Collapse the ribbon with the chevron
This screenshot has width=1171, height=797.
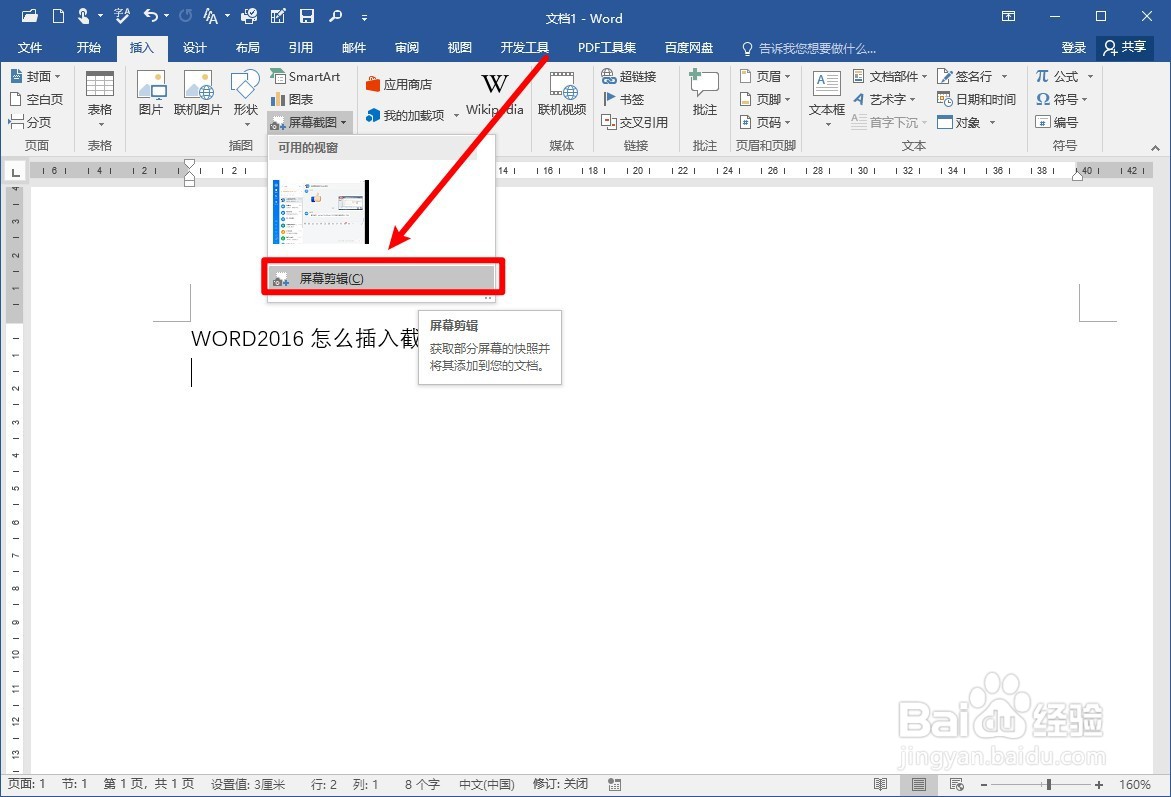pos(1154,147)
